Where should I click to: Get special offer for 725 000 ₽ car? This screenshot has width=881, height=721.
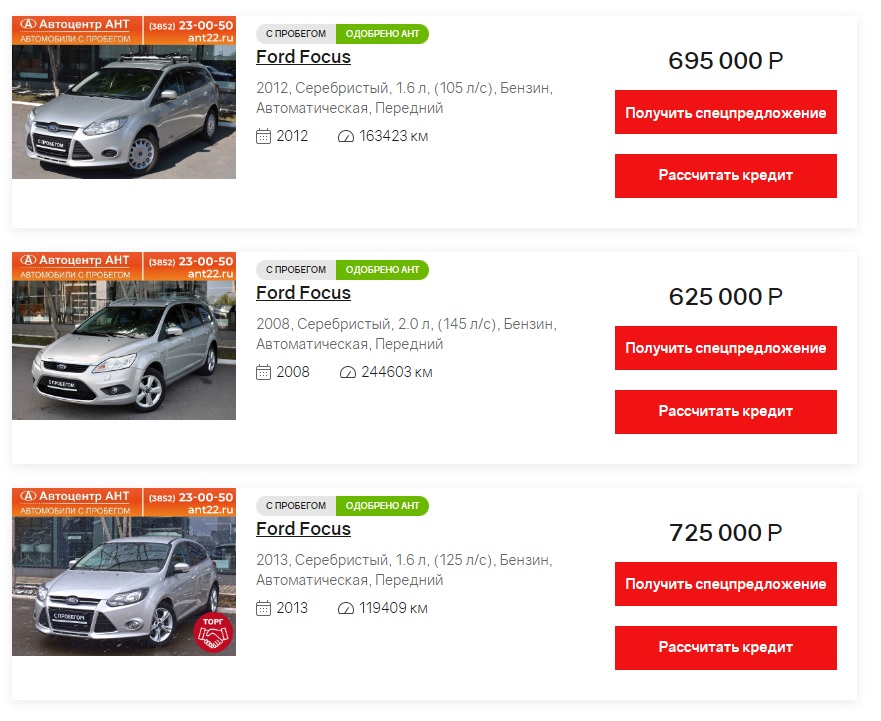coord(725,584)
